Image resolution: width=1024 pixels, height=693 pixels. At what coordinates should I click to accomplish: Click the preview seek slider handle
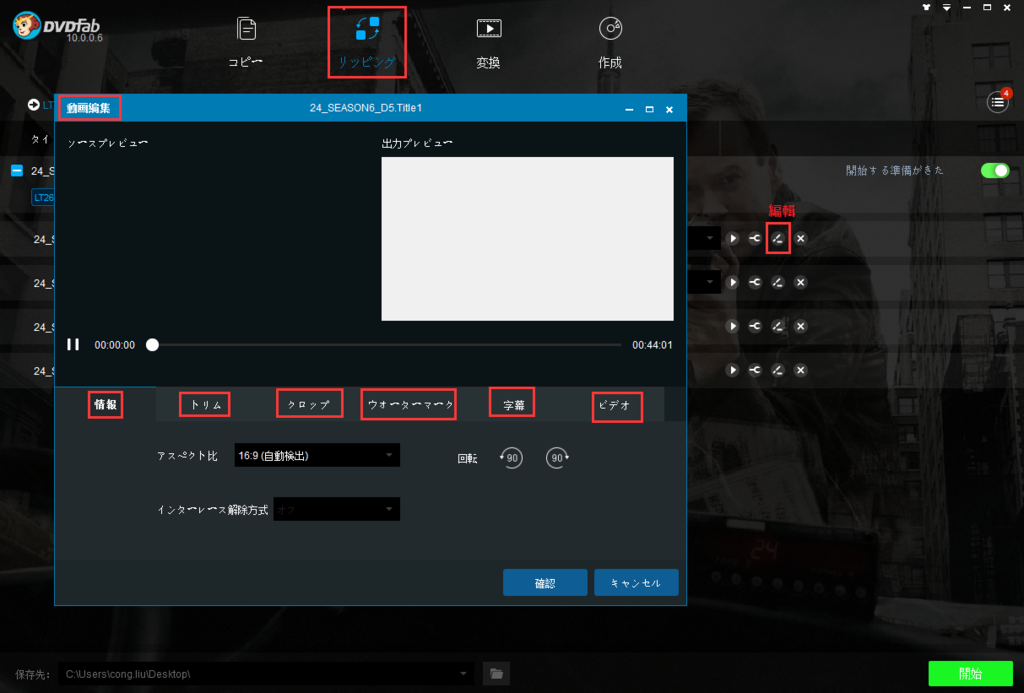coord(152,344)
